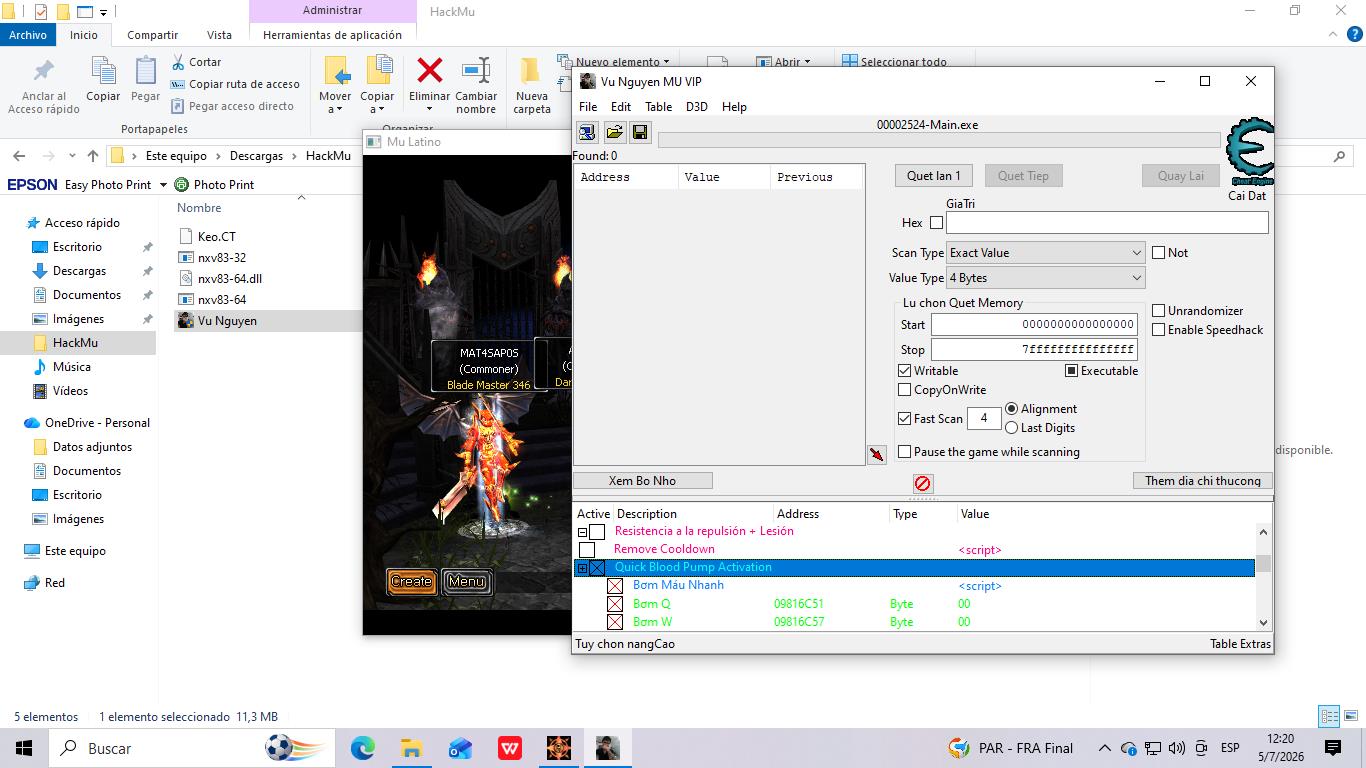Screen dimensions: 1366x768
Task: Click Tuy chon nangCao at bottom
Action: pyautogui.click(x=625, y=644)
